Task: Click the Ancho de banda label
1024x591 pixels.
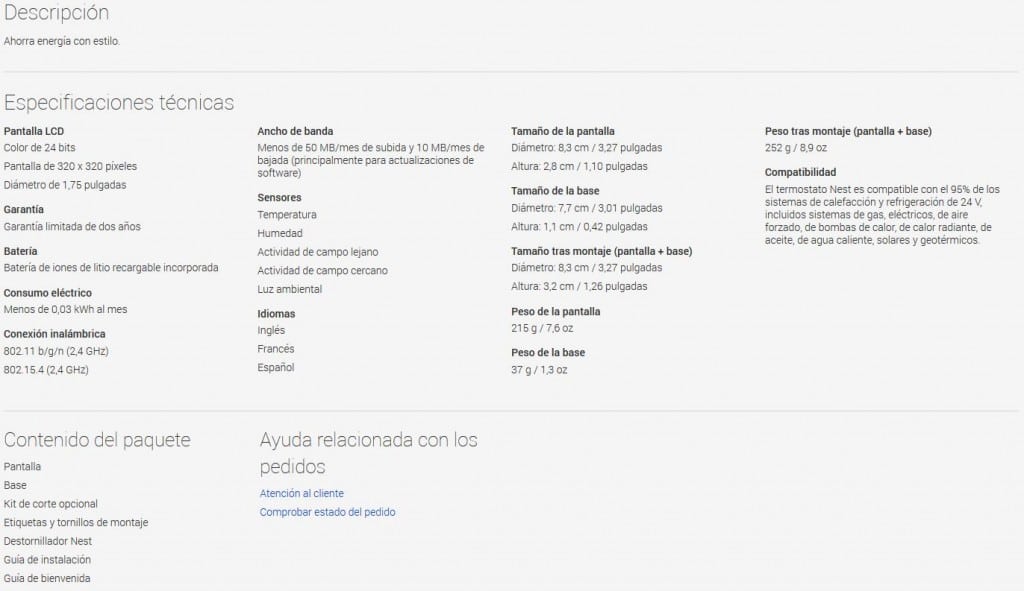Action: click(x=295, y=131)
